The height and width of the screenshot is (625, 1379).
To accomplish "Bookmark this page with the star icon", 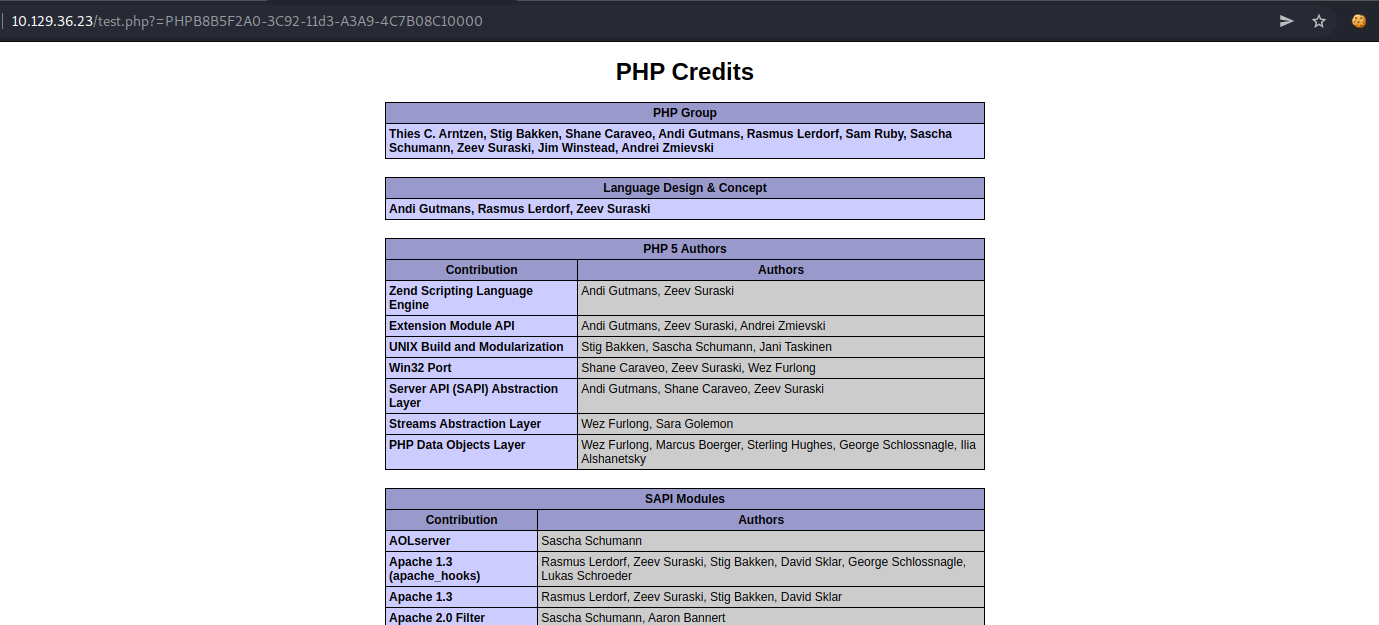I will 1319,21.
